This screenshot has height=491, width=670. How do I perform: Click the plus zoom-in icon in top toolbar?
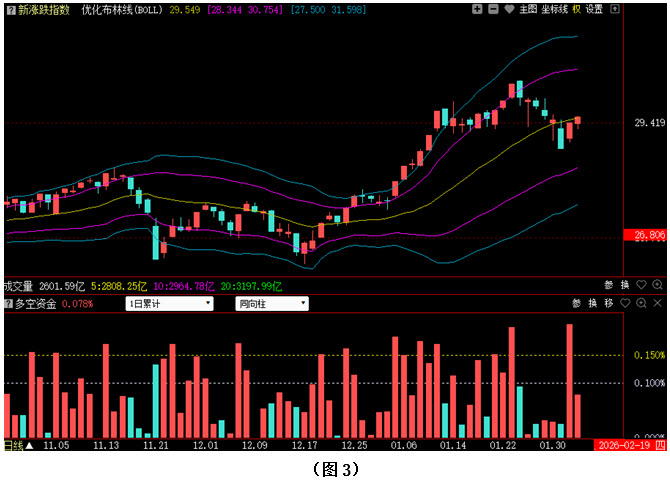(x=477, y=9)
